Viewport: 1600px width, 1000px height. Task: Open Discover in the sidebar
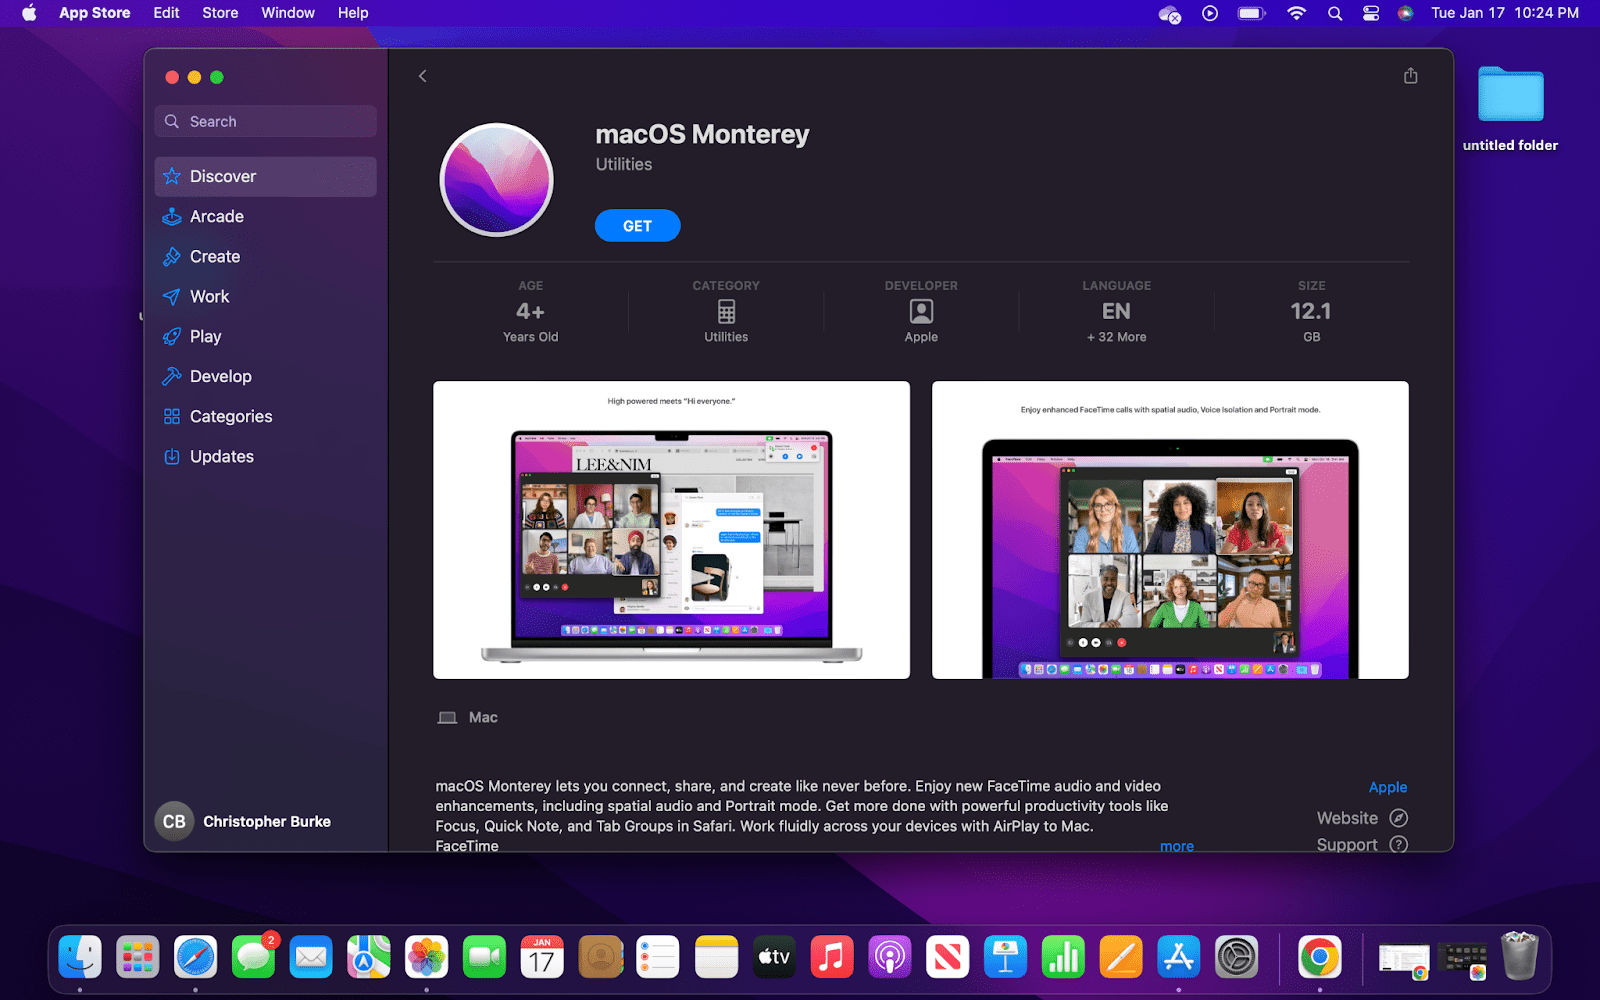coord(266,176)
